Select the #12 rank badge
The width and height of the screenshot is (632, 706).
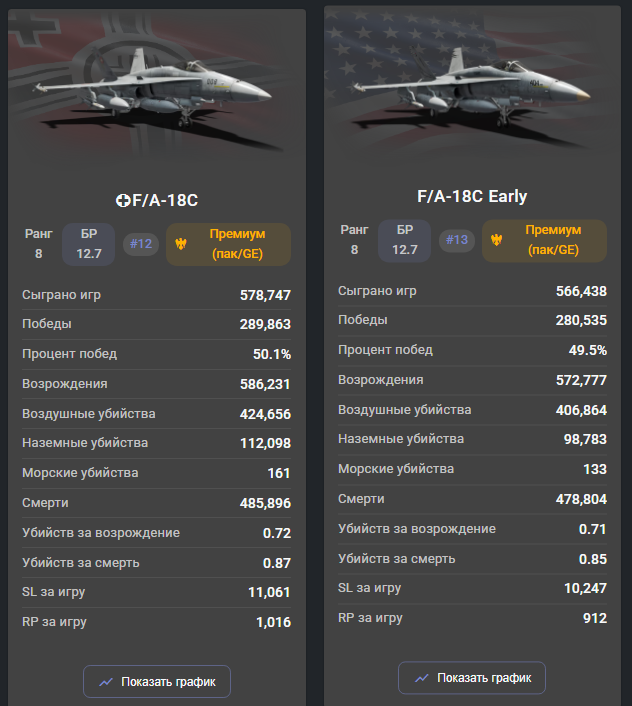(x=141, y=244)
